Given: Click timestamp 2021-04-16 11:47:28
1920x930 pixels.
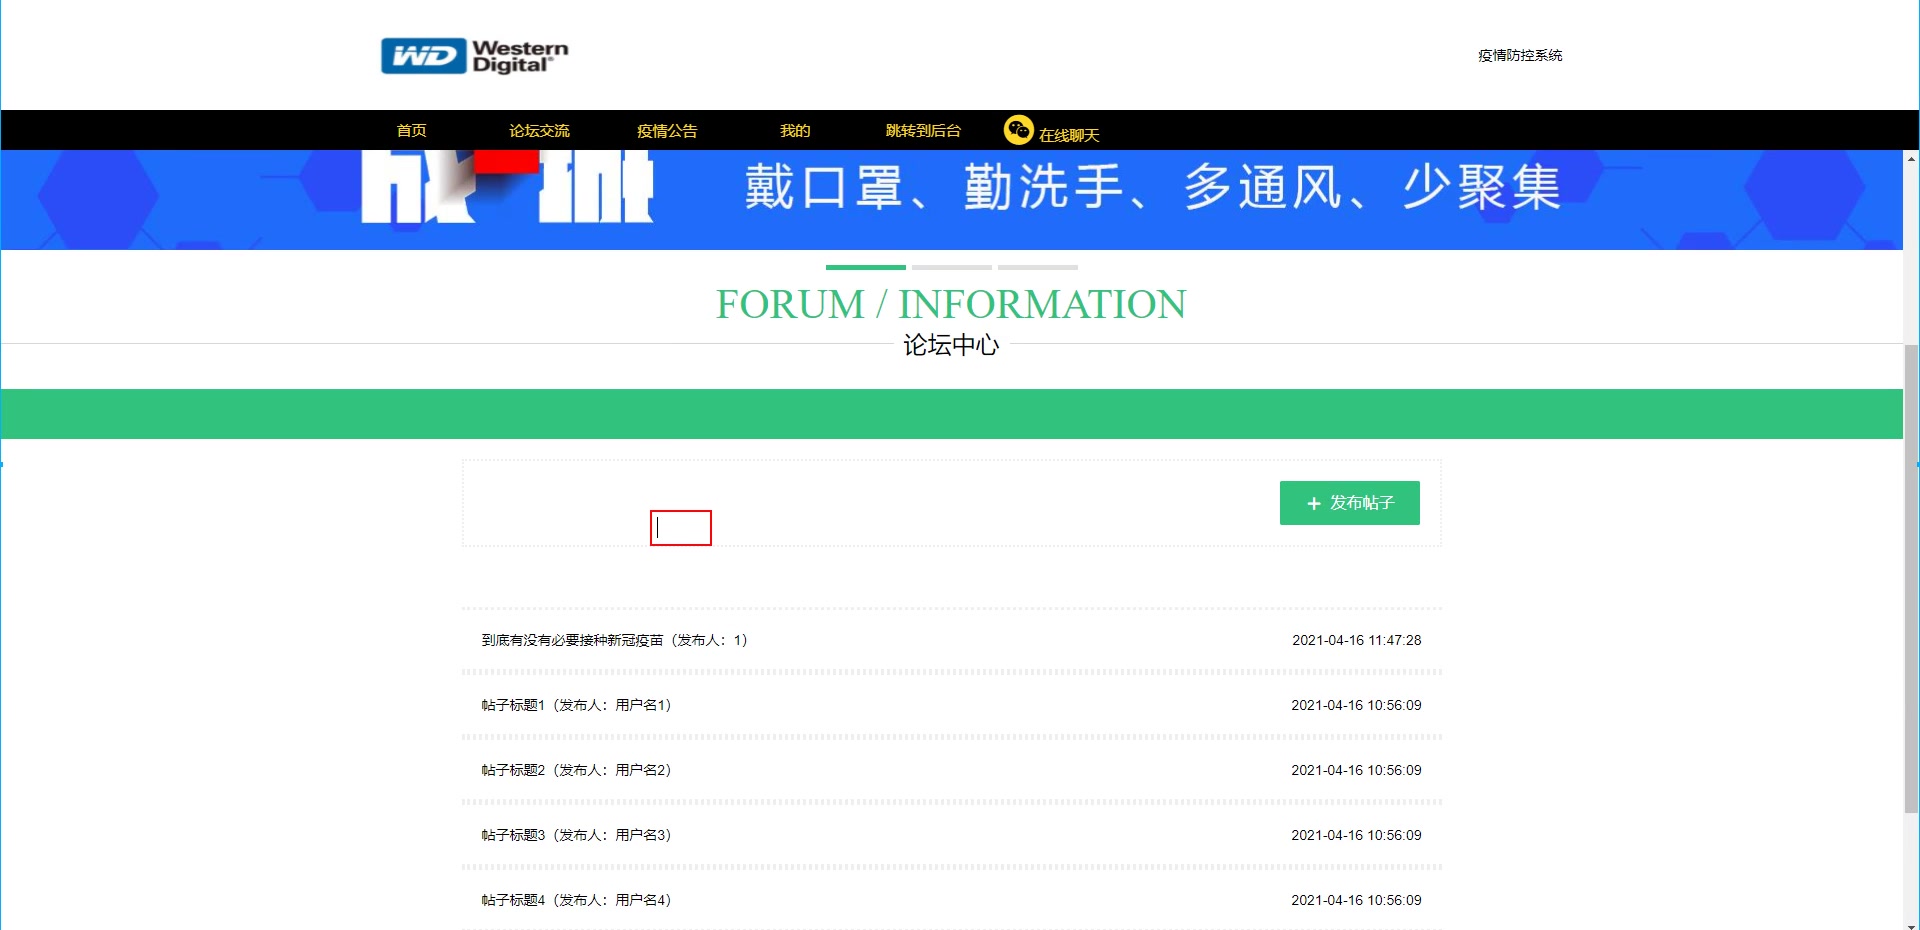Looking at the screenshot, I should tap(1356, 640).
